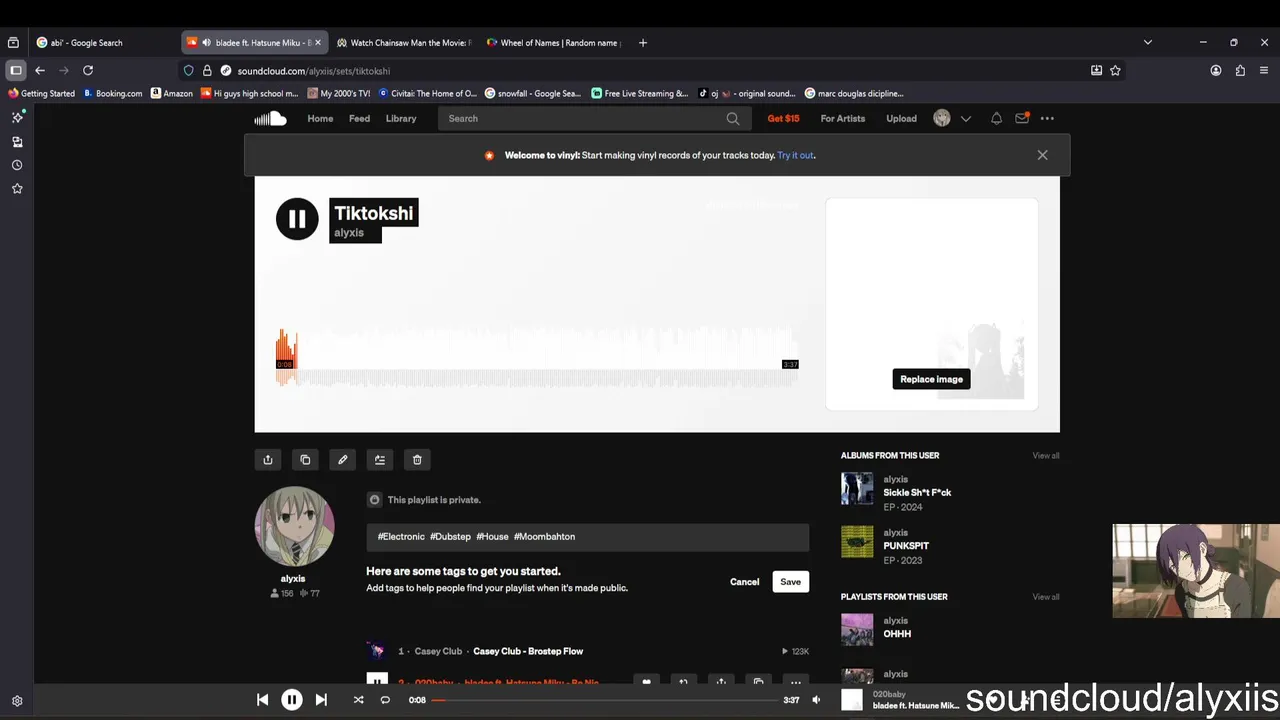The width and height of the screenshot is (1280, 720).
Task: Mute the volume in the player bar
Action: [816, 700]
